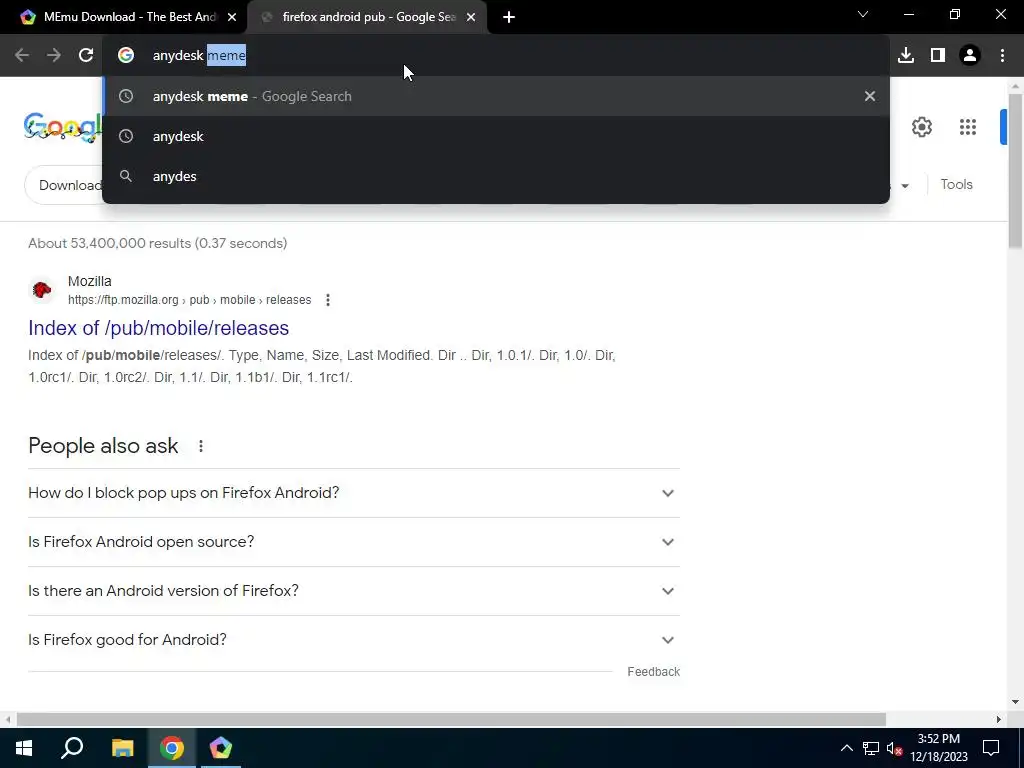
Task: Open 'People also ask' options menu
Action: 200,446
